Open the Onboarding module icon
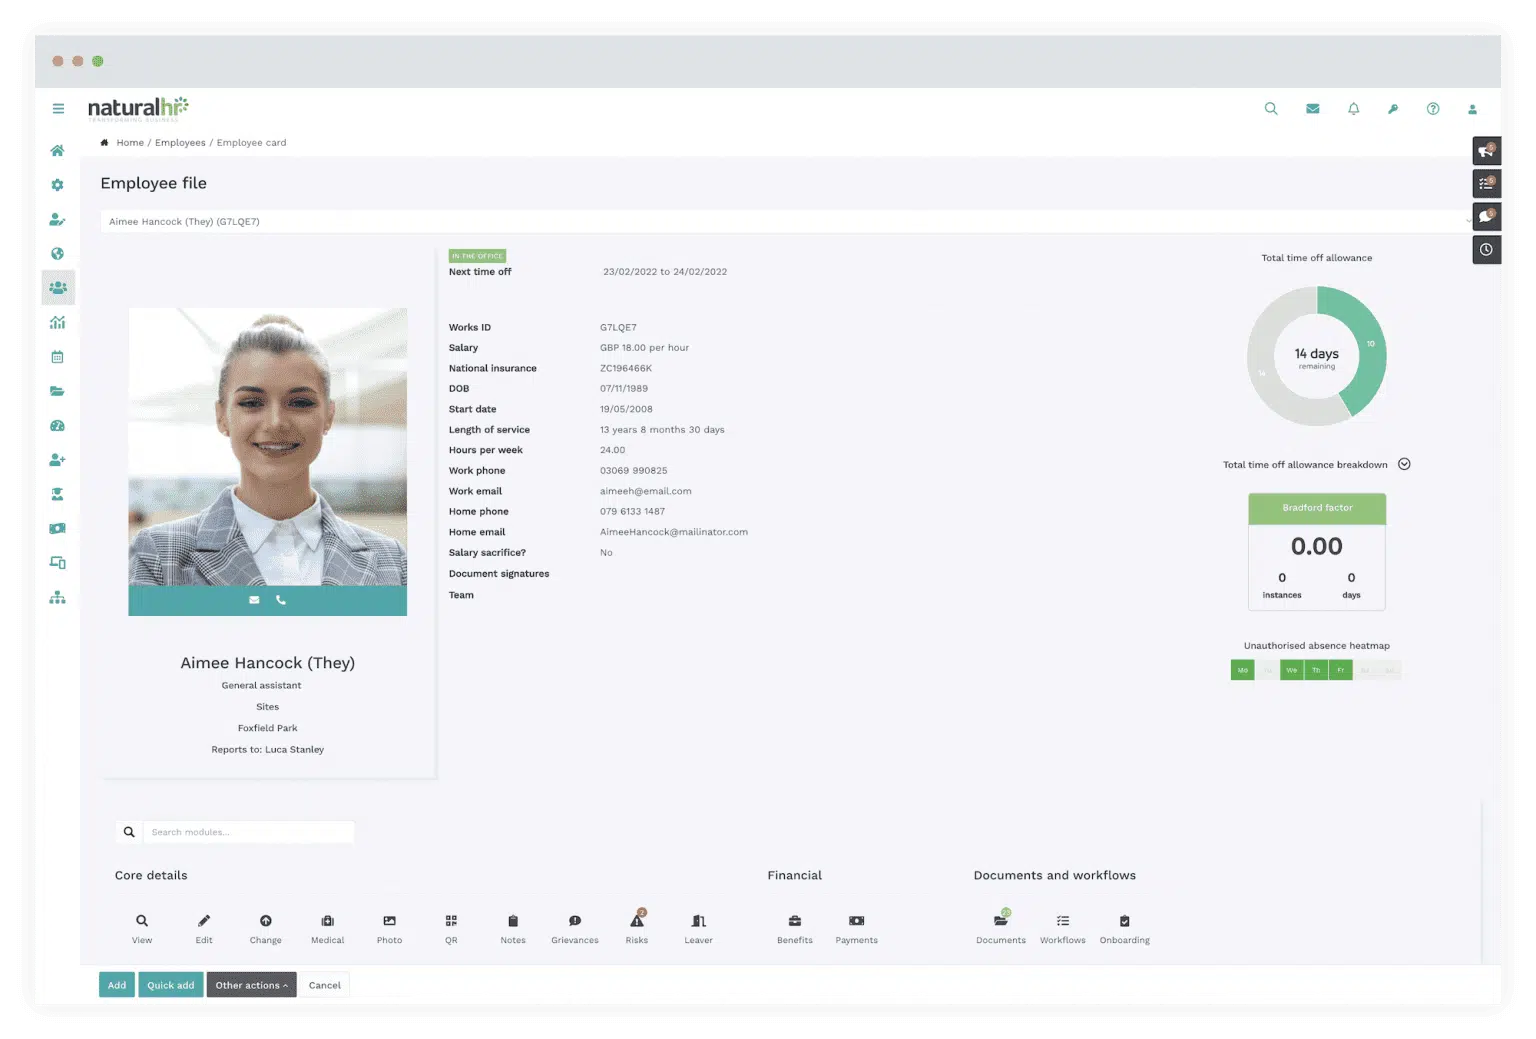 1124,922
